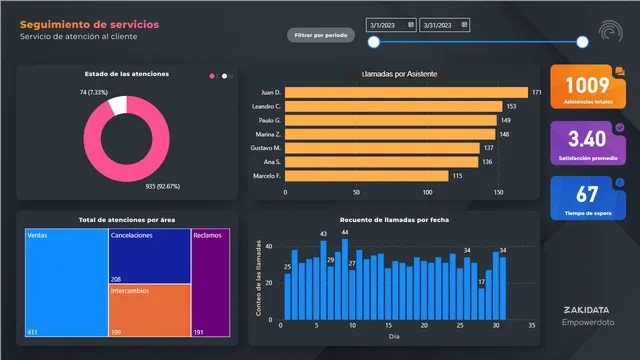Click the 'Día' x-axis label
Viewport: 640px width, 360px height.
pos(394,336)
